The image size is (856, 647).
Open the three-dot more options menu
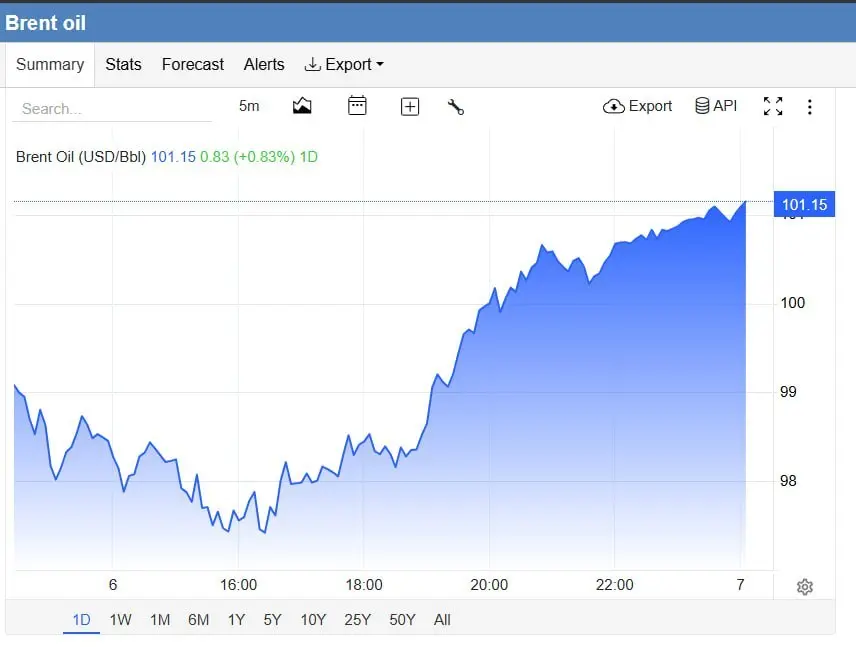(810, 106)
